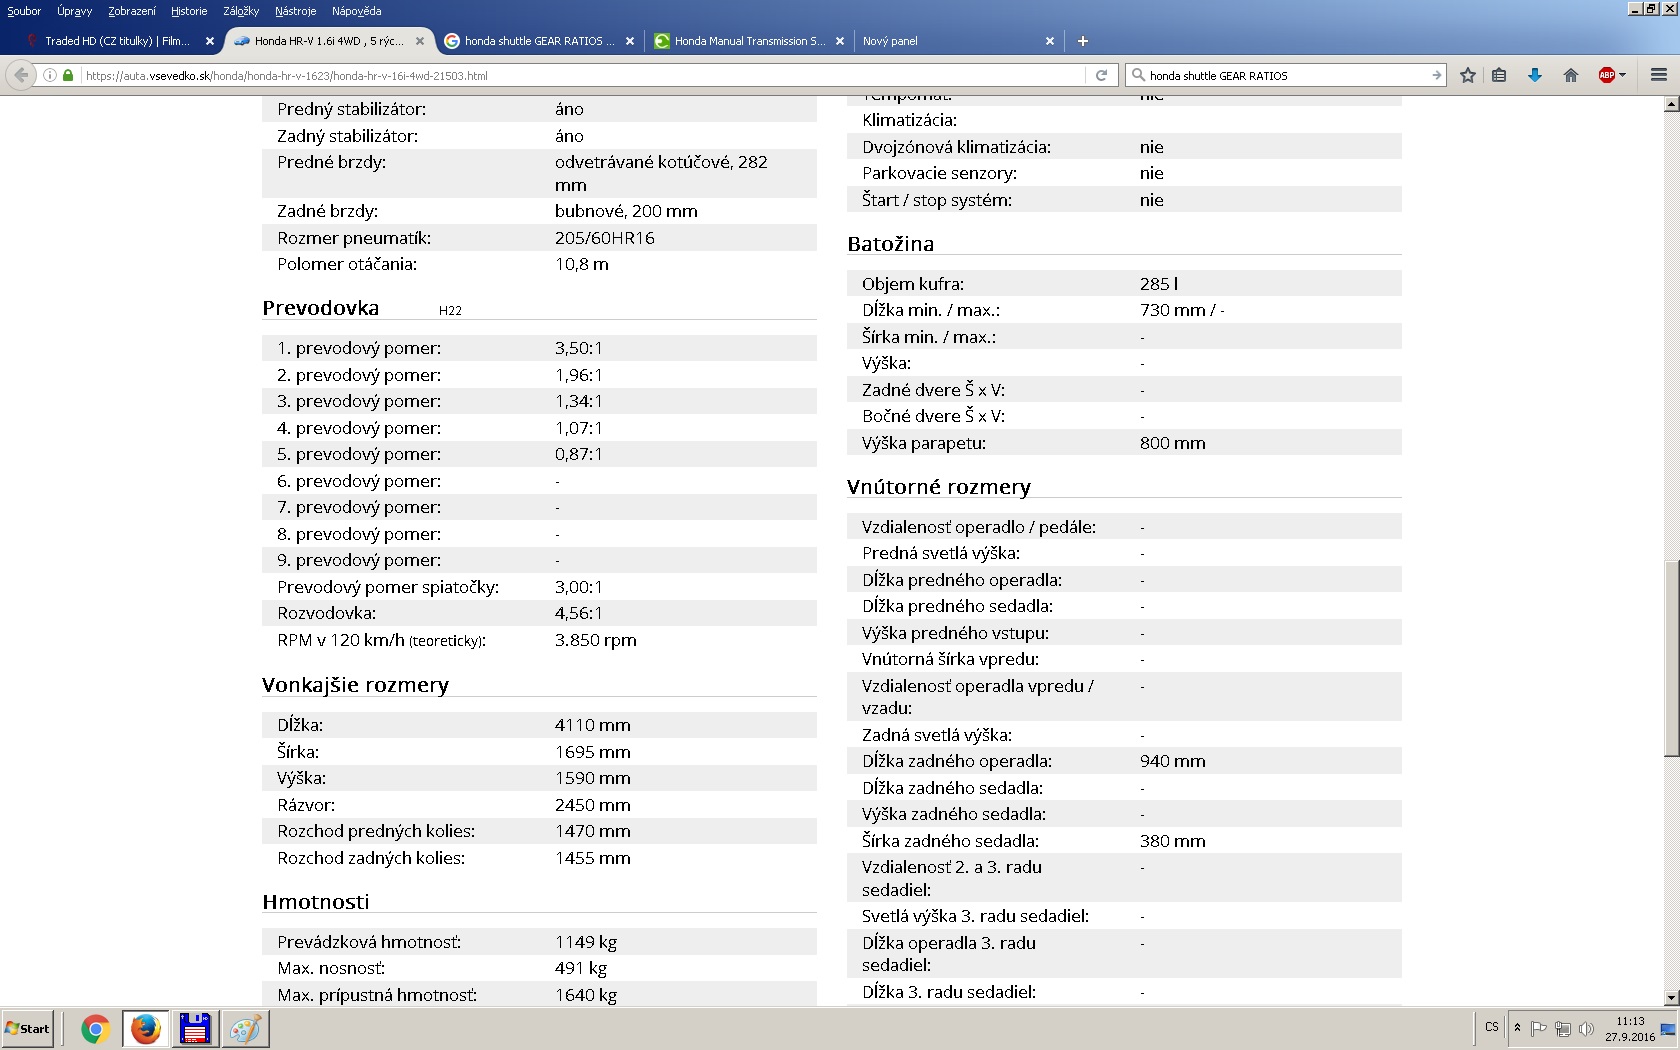Screen dimensions: 1680x1050
Task: Click the Windows Start button
Action: 28,1028
